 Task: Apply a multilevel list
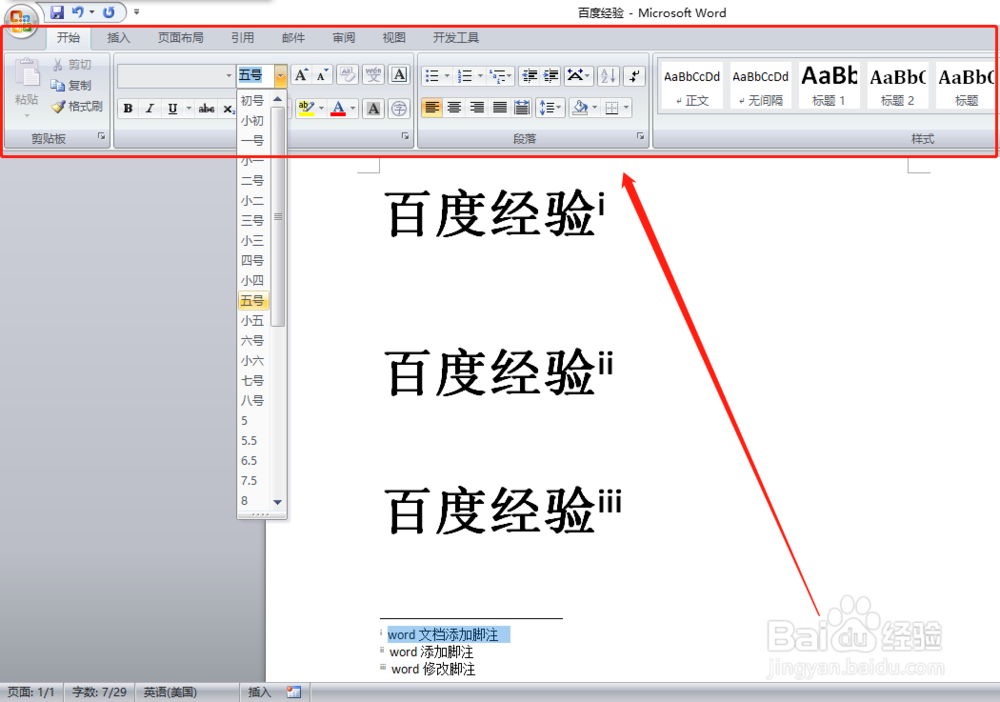[497, 77]
